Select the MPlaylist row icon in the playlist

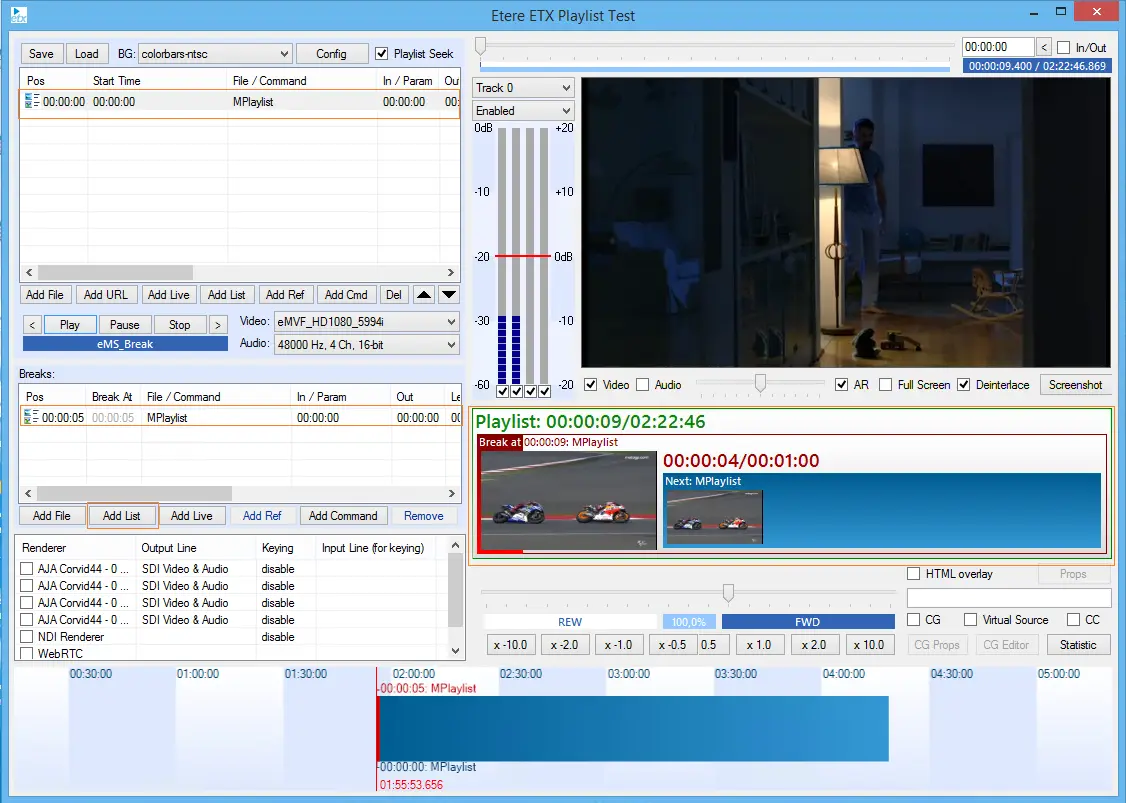point(31,101)
